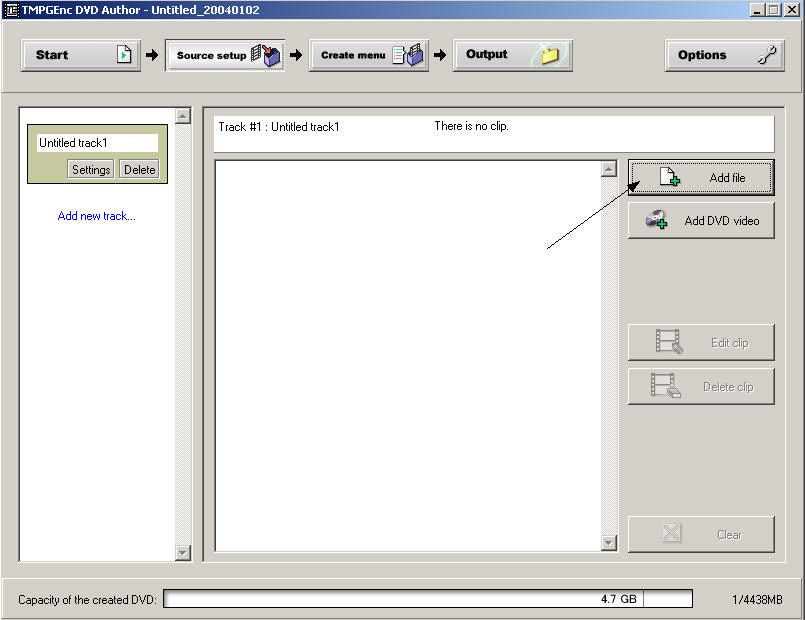This screenshot has width=805, height=620.
Task: Click the Add file button
Action: [701, 178]
